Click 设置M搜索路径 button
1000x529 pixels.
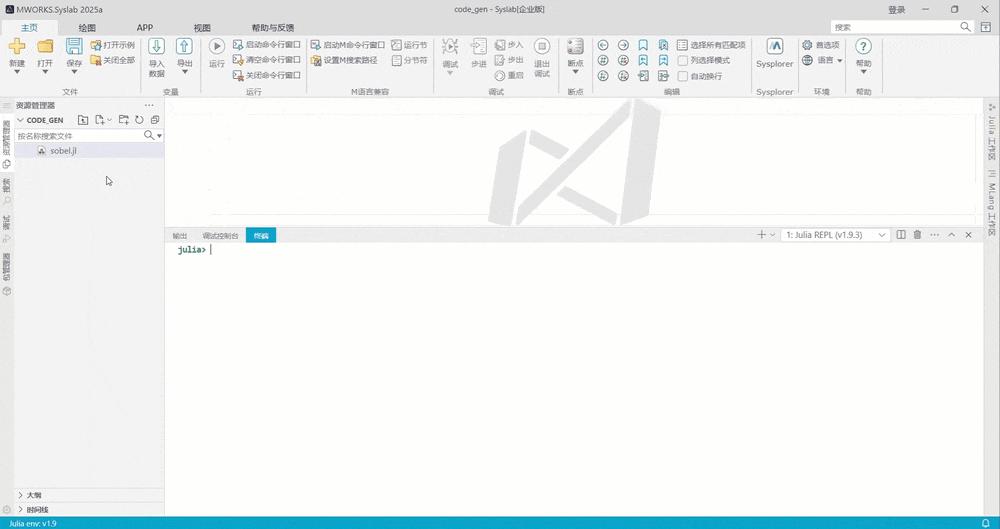pyautogui.click(x=344, y=60)
